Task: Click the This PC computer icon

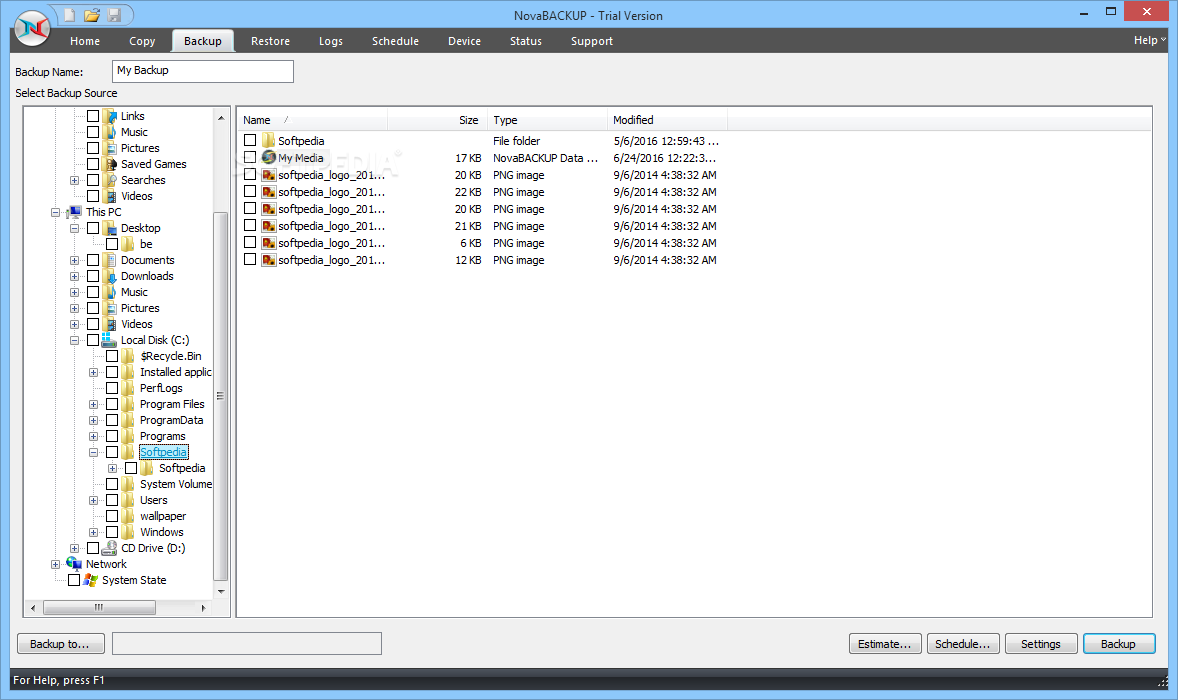Action: point(74,213)
